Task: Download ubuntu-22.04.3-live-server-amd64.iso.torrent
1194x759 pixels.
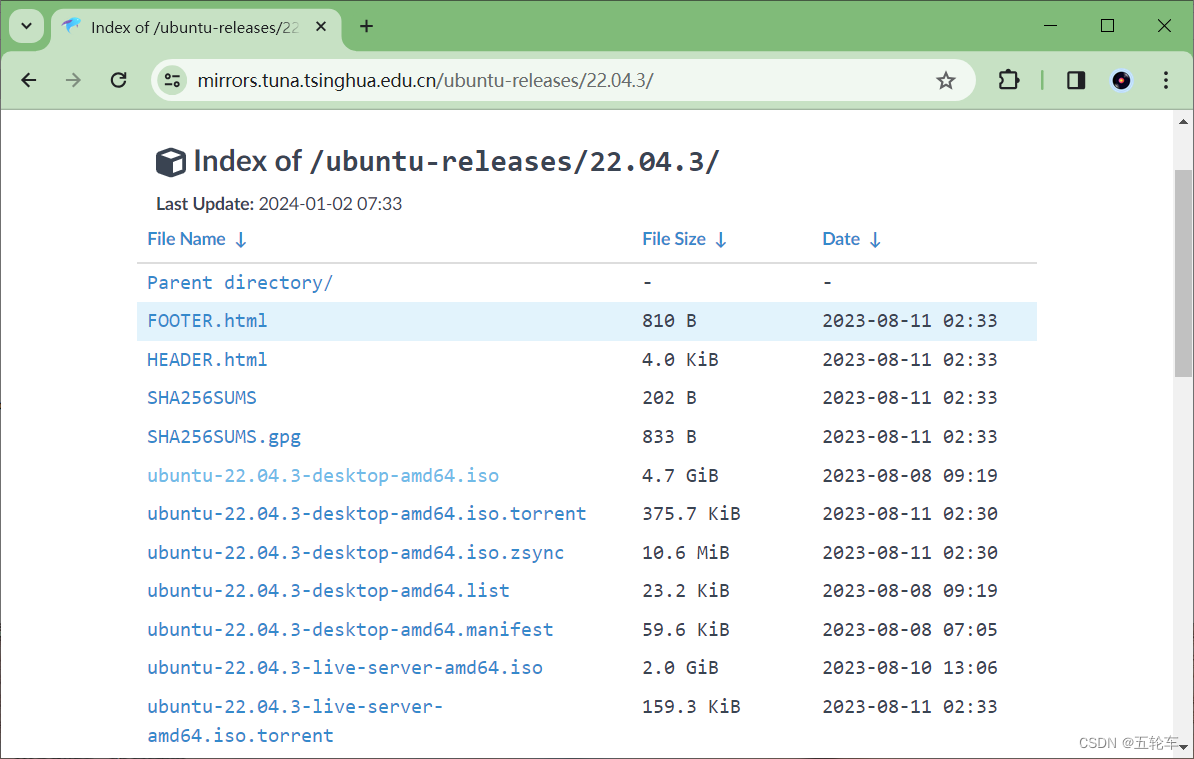Action: pos(295,721)
